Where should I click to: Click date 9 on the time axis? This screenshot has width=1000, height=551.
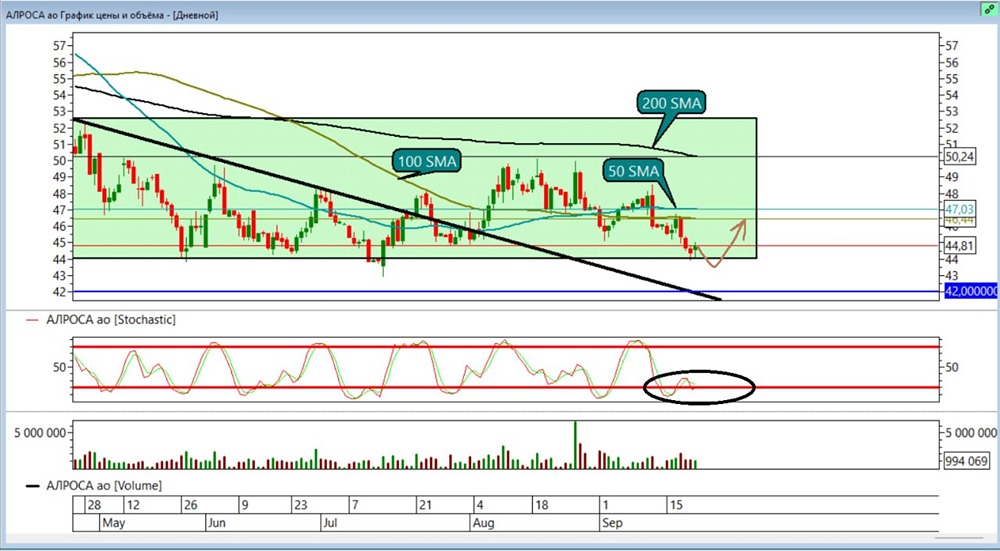coord(245,505)
